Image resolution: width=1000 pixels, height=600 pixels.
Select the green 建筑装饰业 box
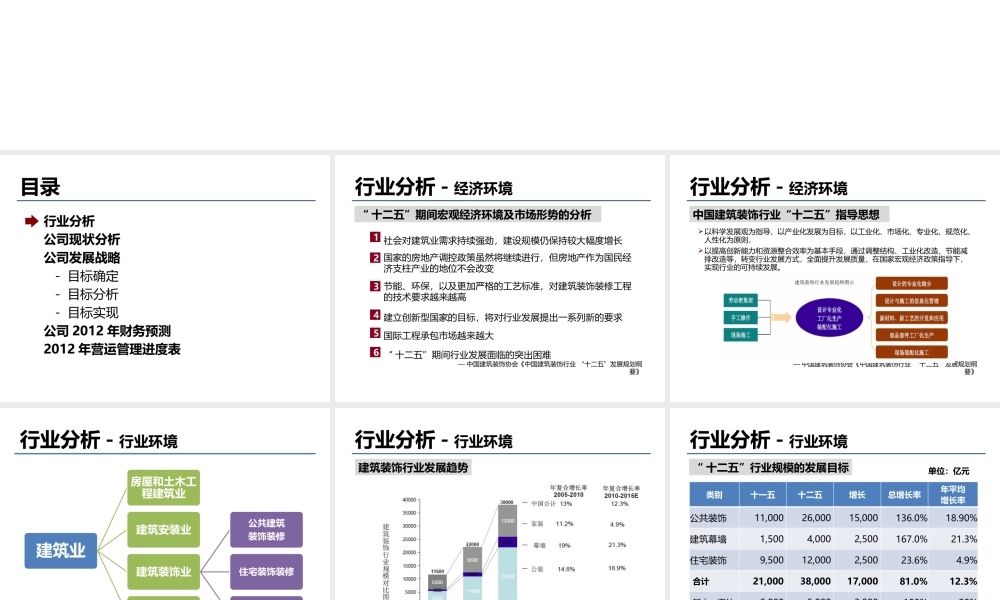tap(163, 571)
